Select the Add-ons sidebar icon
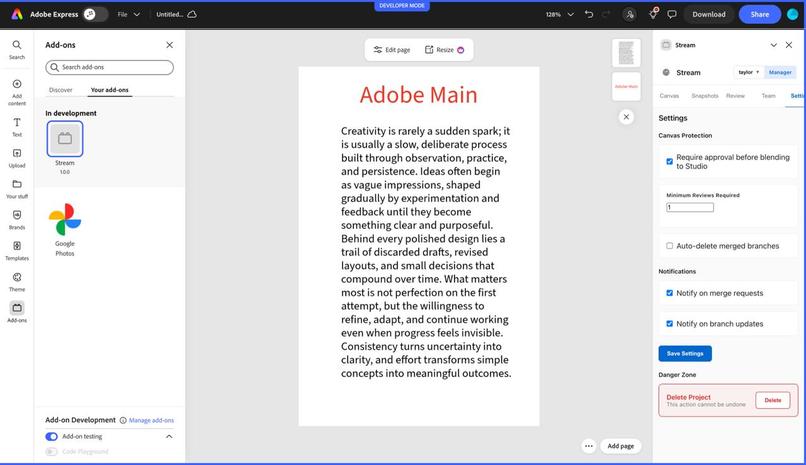The width and height of the screenshot is (806, 465). pos(17,312)
